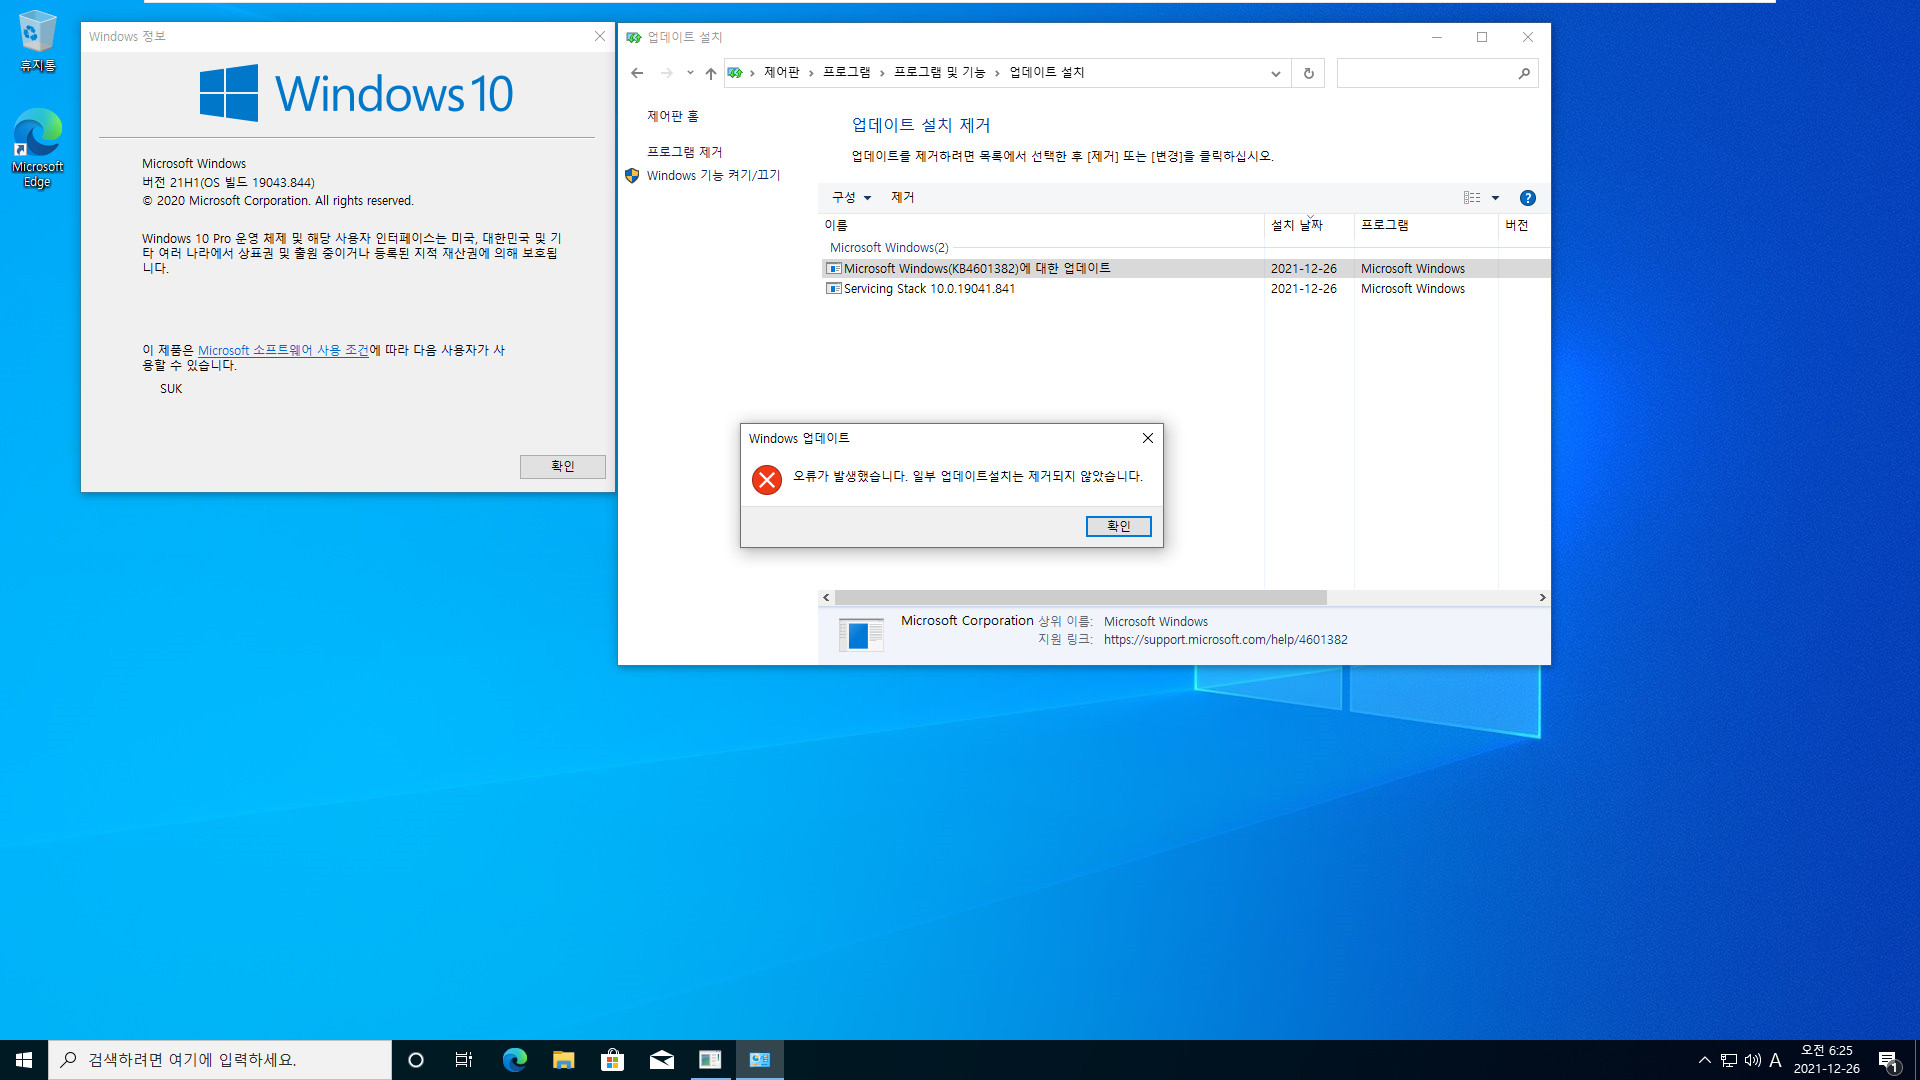
Task: Expand the address bar history dropdown
Action: (x=1275, y=73)
